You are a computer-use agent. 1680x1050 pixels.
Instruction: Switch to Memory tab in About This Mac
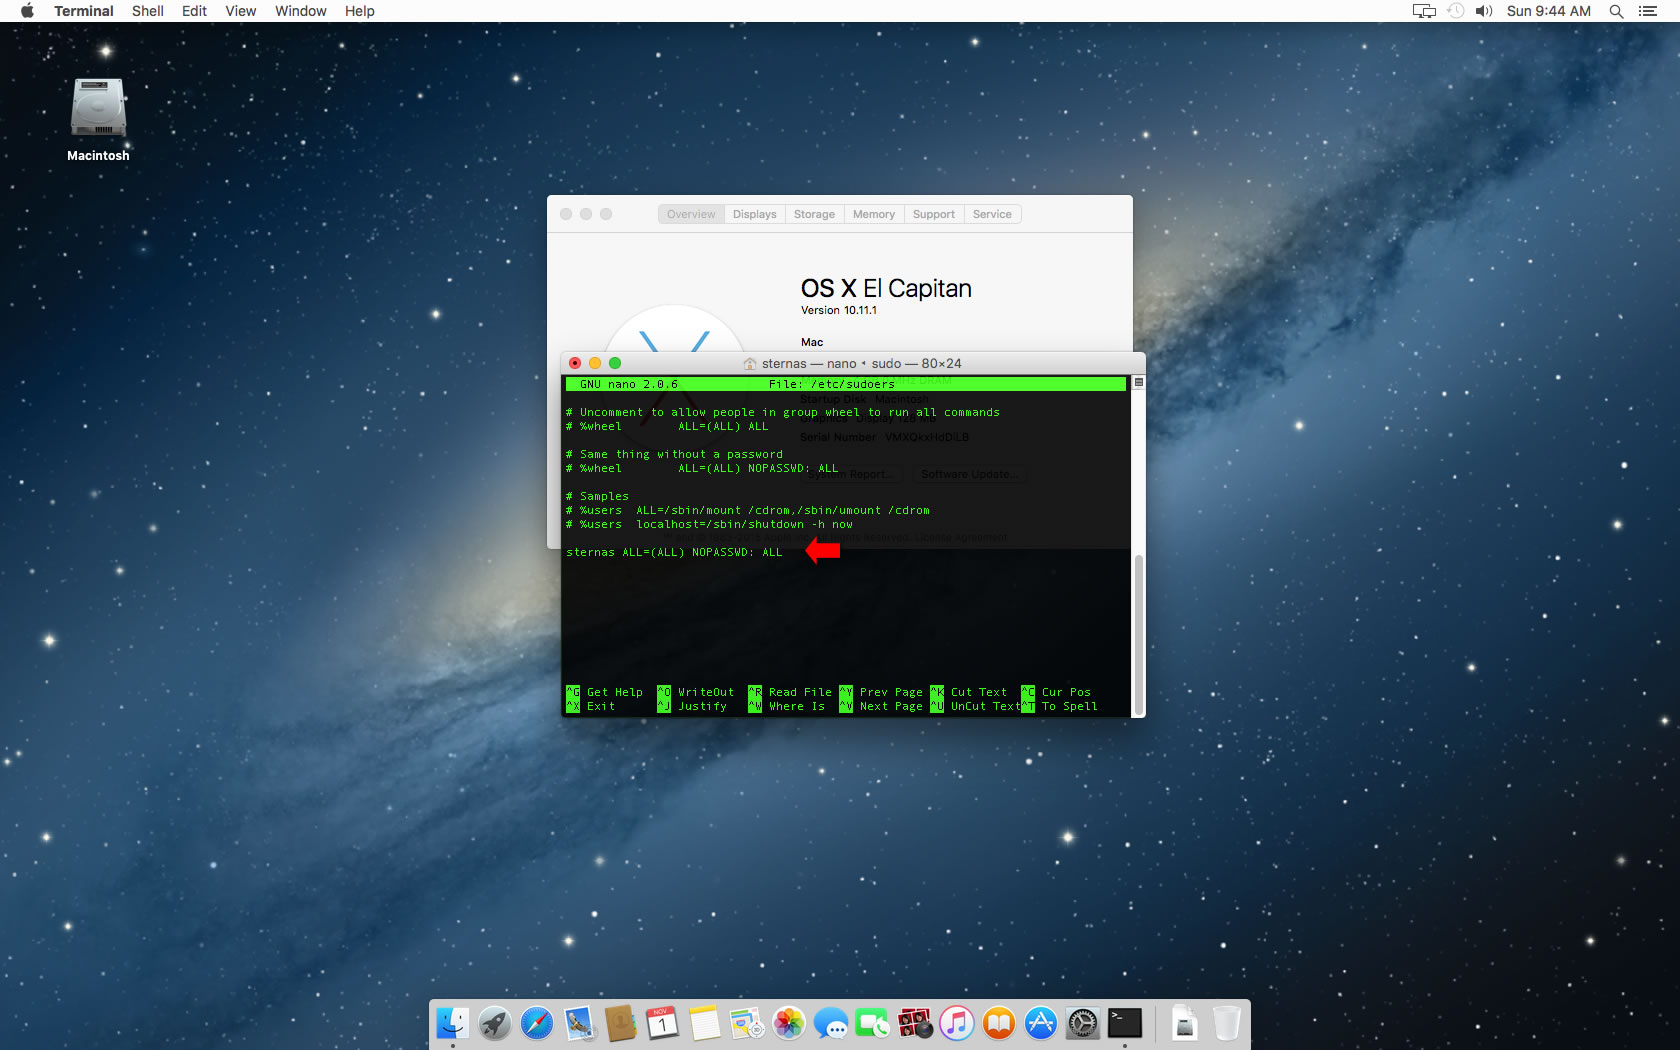click(874, 214)
